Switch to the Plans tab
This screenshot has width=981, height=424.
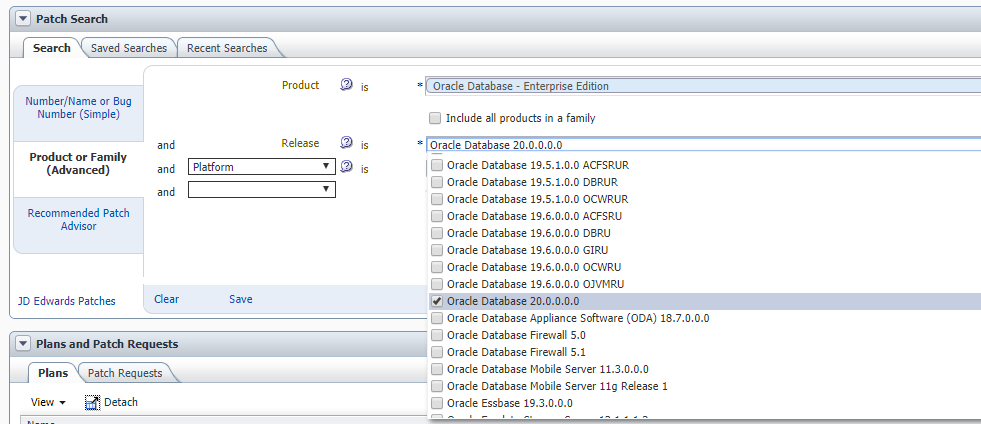(x=53, y=373)
